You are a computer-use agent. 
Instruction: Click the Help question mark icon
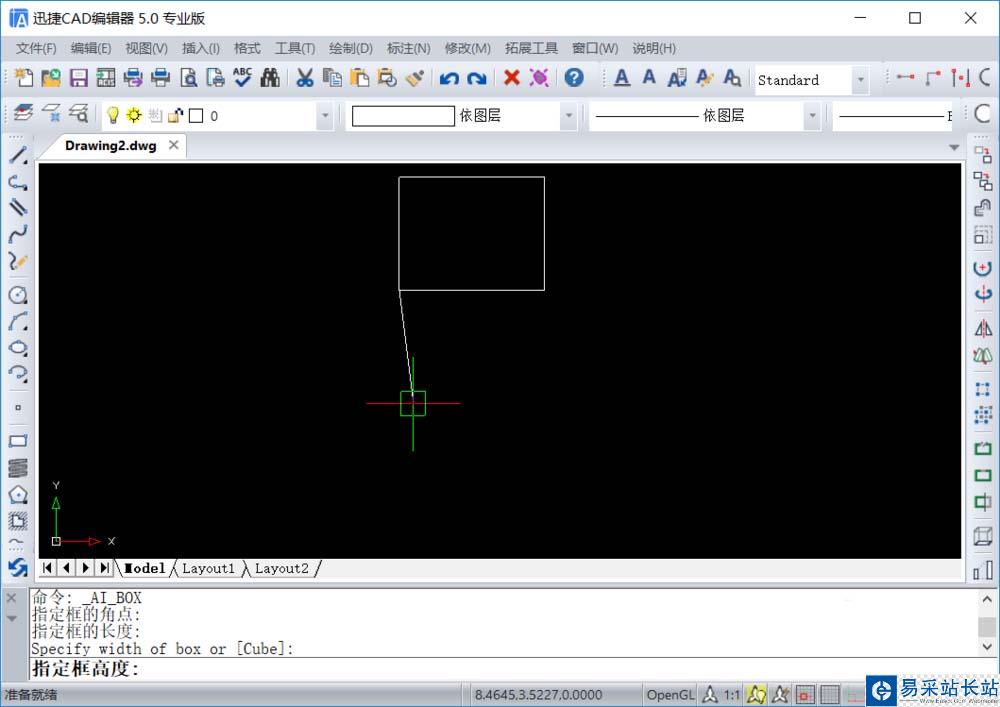tap(573, 78)
